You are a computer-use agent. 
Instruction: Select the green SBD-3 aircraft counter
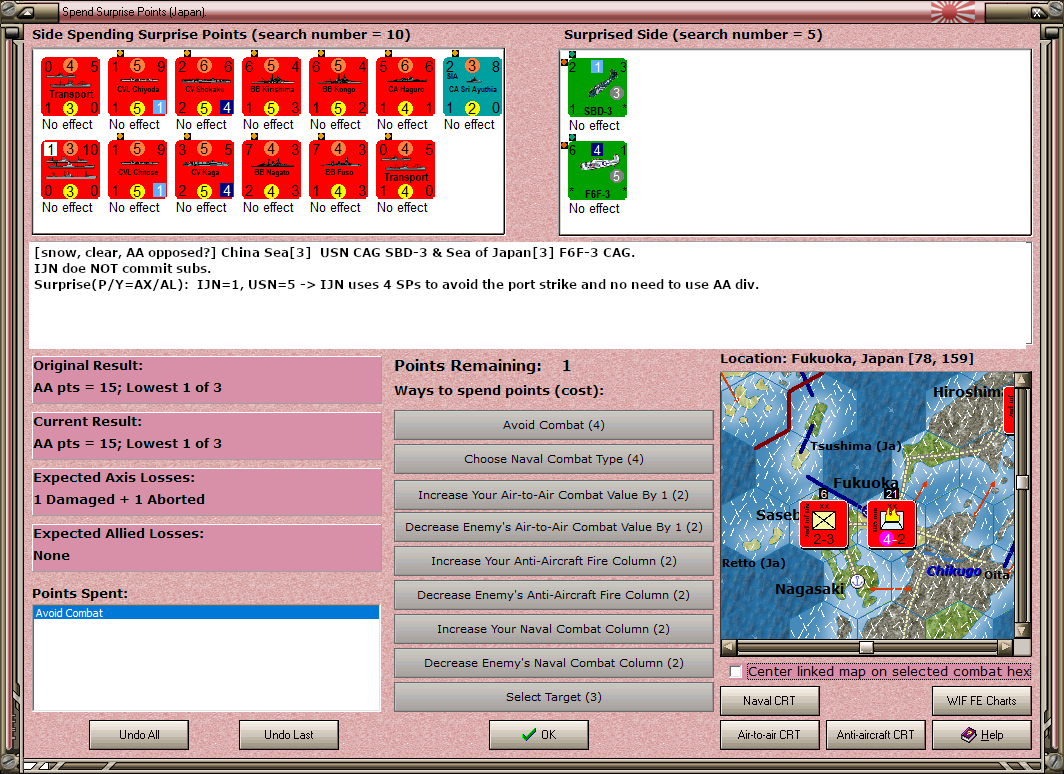(597, 88)
